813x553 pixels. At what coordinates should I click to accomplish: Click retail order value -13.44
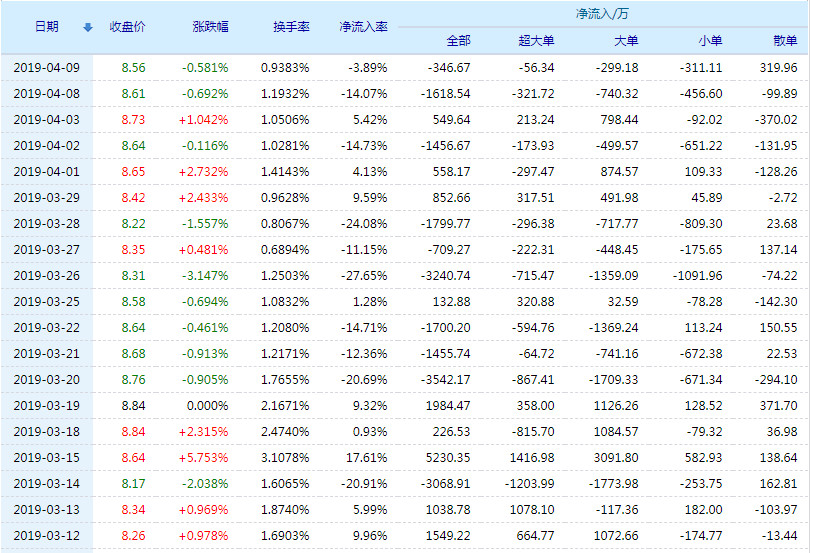coord(779,536)
